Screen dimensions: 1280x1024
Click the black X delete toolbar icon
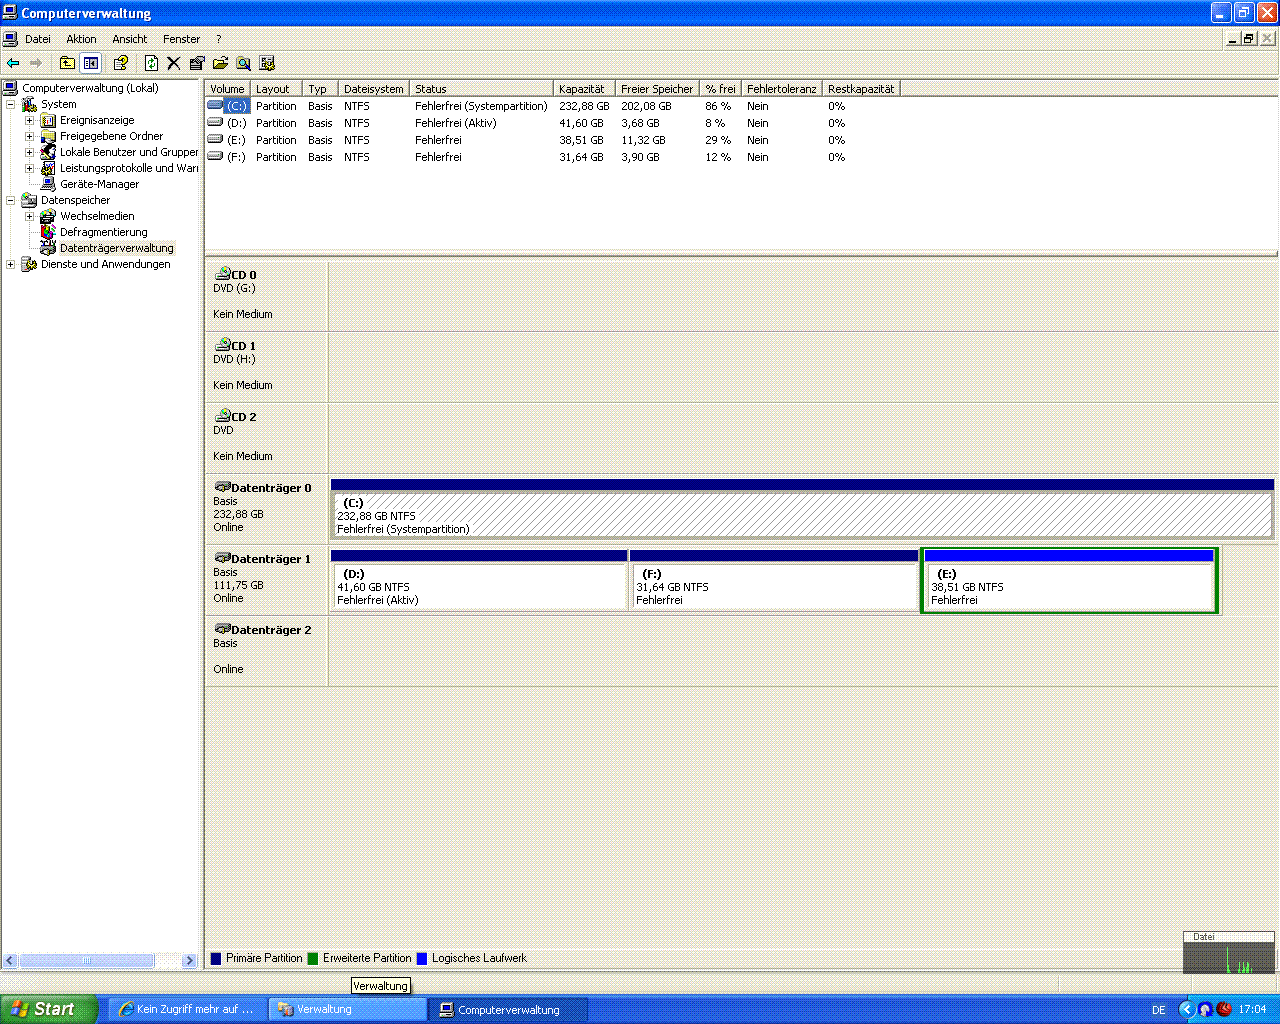point(173,63)
